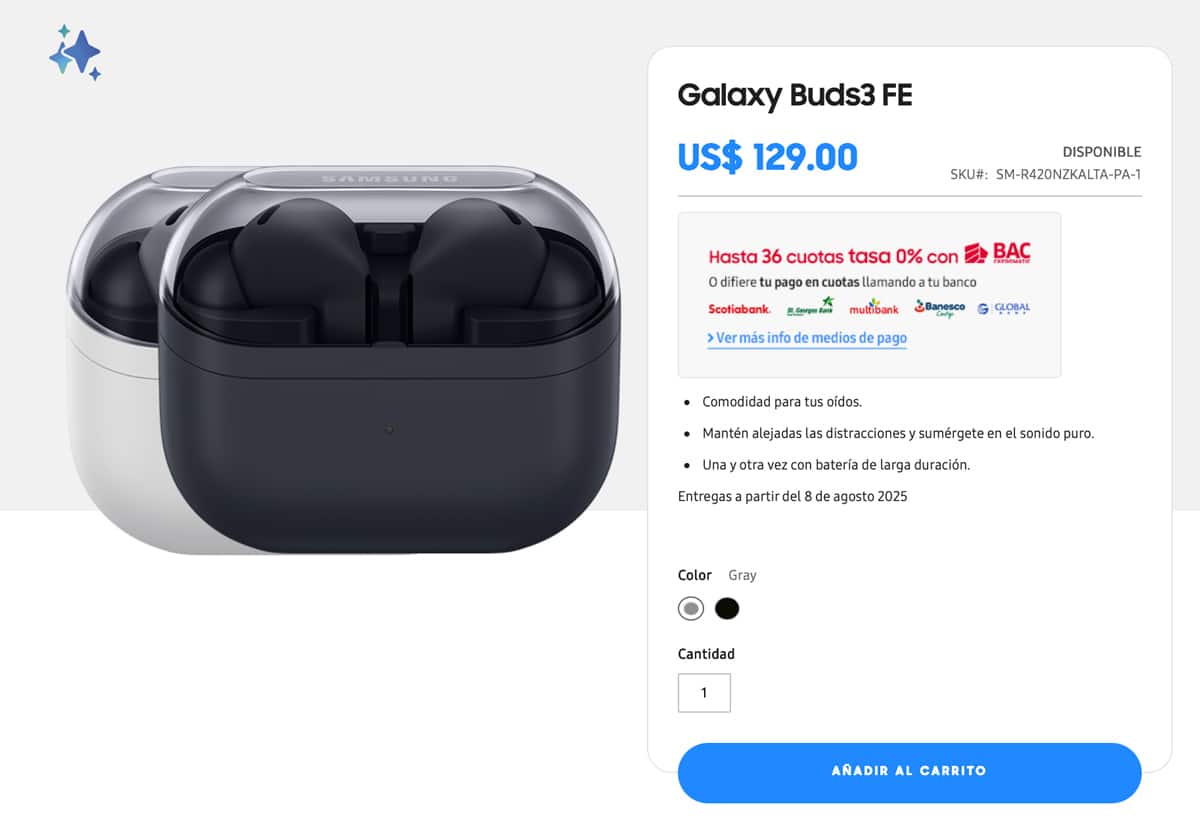Click the BAC Credomatic logo

pyautogui.click(x=997, y=254)
